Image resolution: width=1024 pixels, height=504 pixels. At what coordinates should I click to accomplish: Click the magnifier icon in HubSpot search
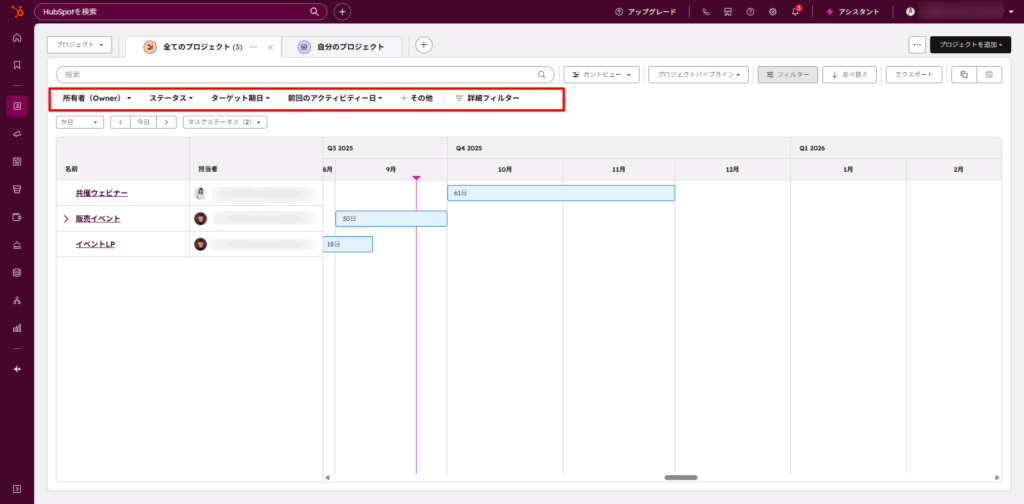coord(314,12)
